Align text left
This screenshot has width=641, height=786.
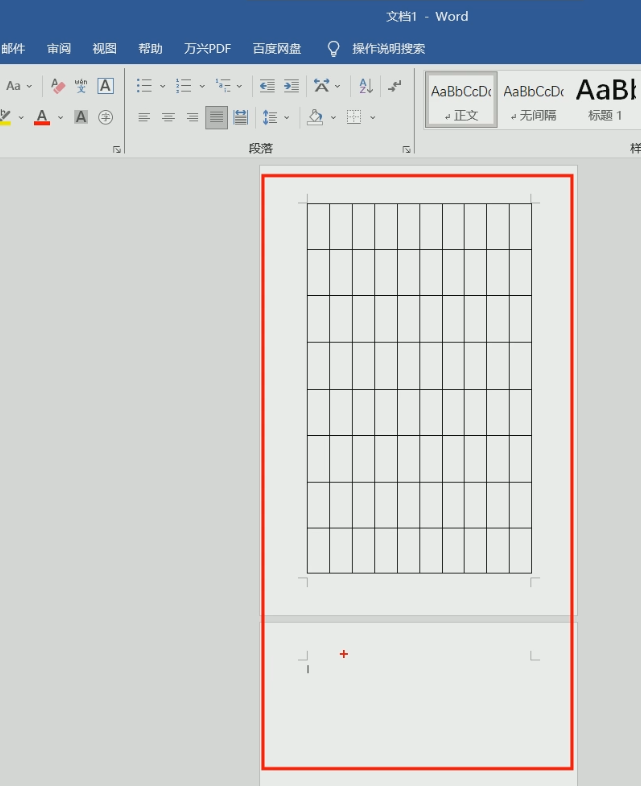tap(144, 117)
